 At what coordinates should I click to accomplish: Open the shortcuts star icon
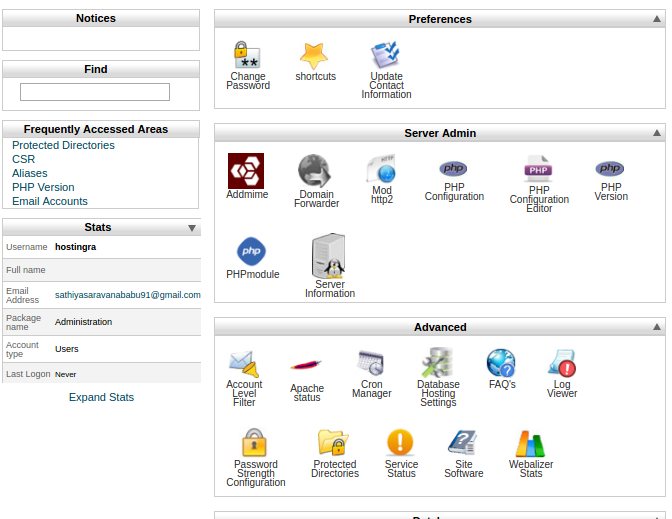(x=314, y=56)
